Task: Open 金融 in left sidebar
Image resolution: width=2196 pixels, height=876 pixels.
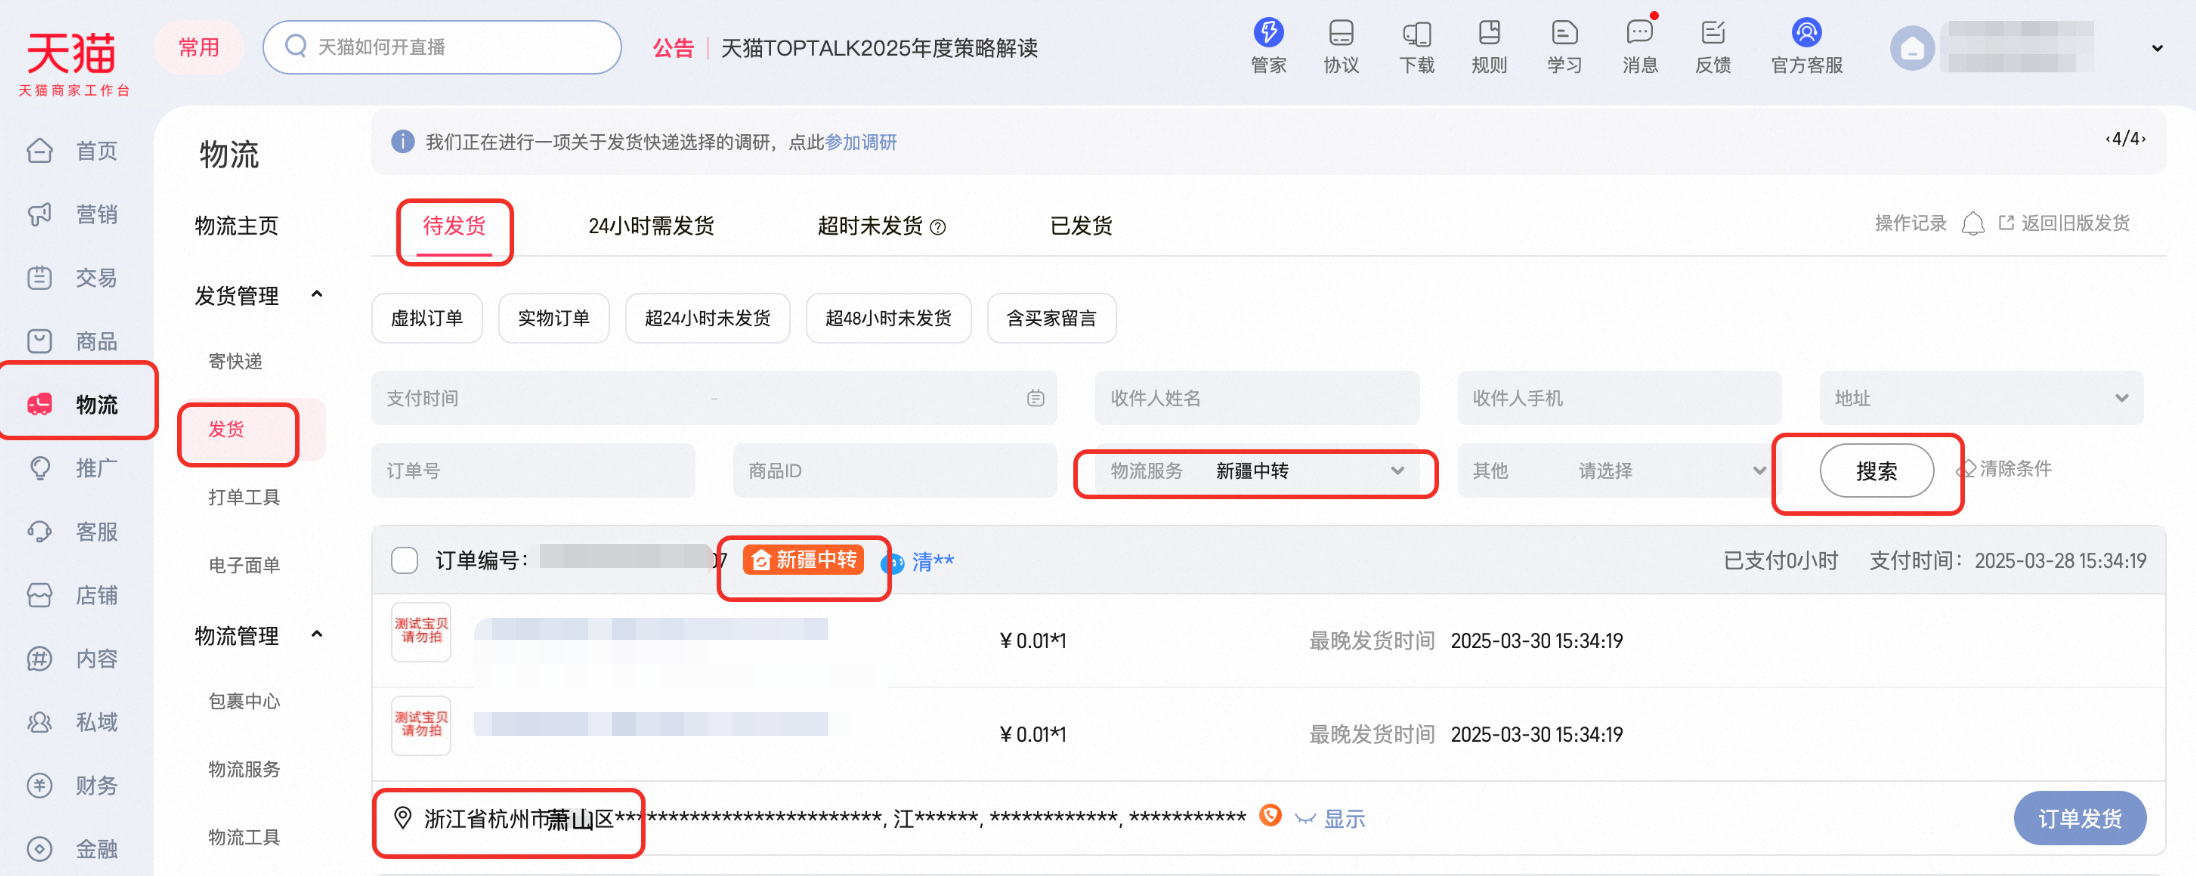Action: [73, 849]
